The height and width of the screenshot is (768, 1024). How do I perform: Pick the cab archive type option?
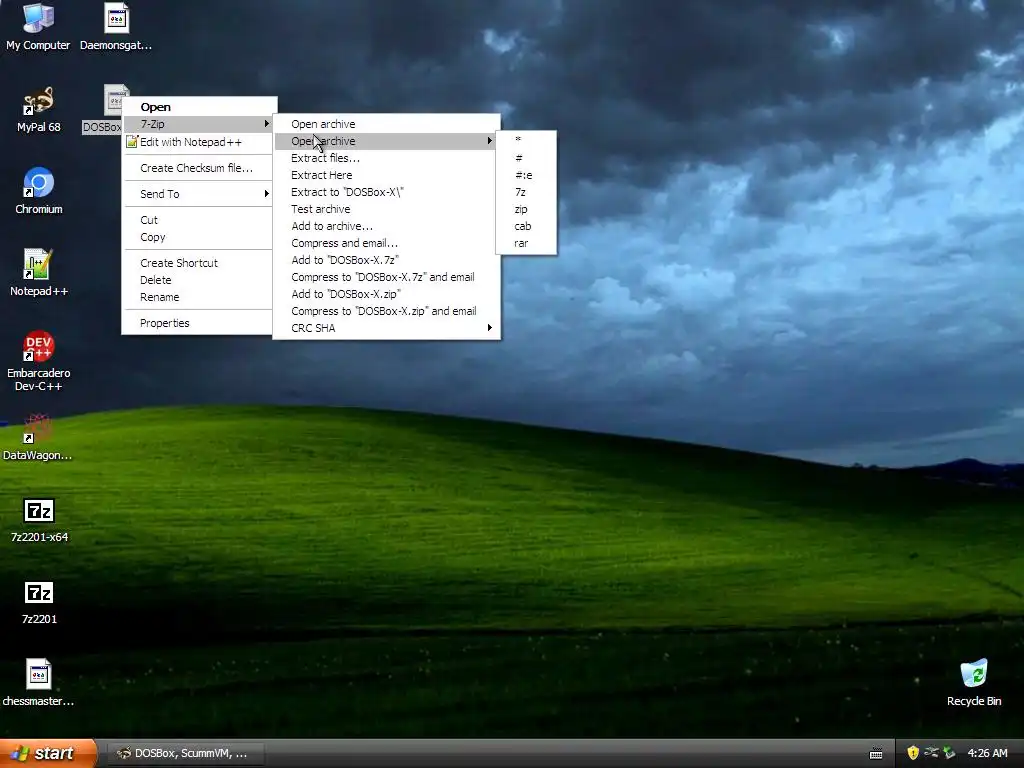[x=526, y=226]
